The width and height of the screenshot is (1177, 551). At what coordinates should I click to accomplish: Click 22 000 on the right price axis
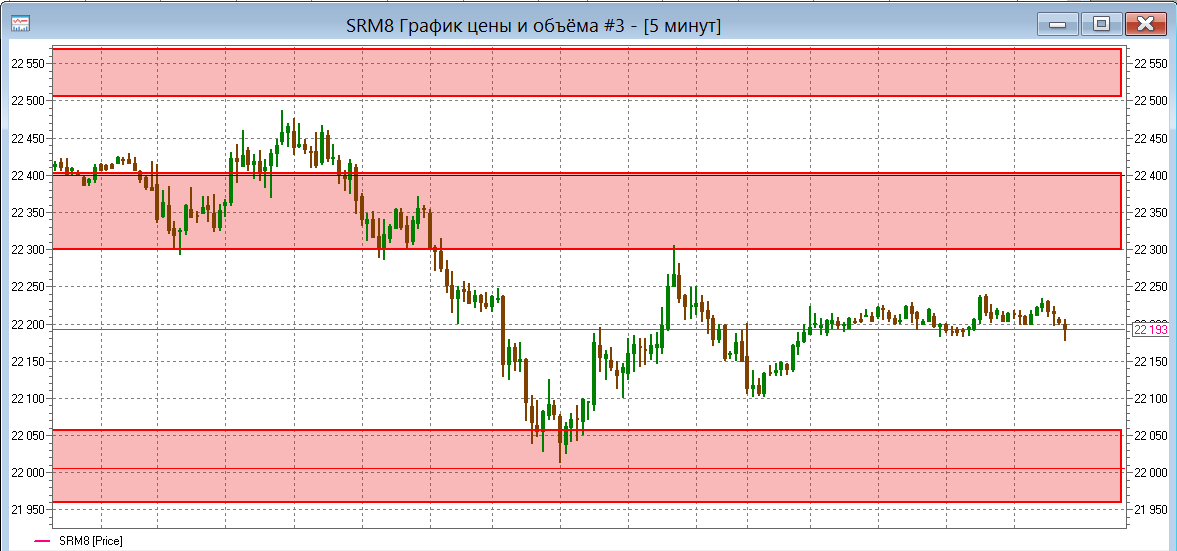(1151, 472)
